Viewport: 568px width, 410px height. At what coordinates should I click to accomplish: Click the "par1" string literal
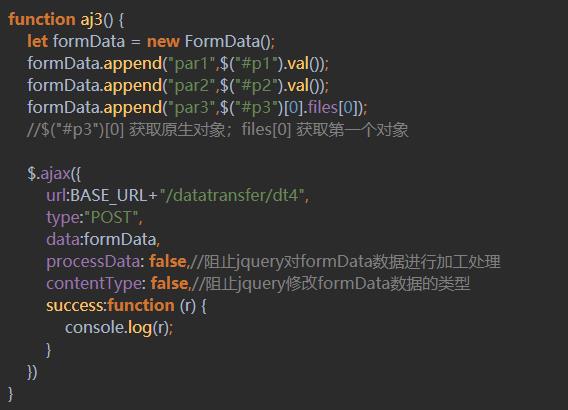pos(192,64)
